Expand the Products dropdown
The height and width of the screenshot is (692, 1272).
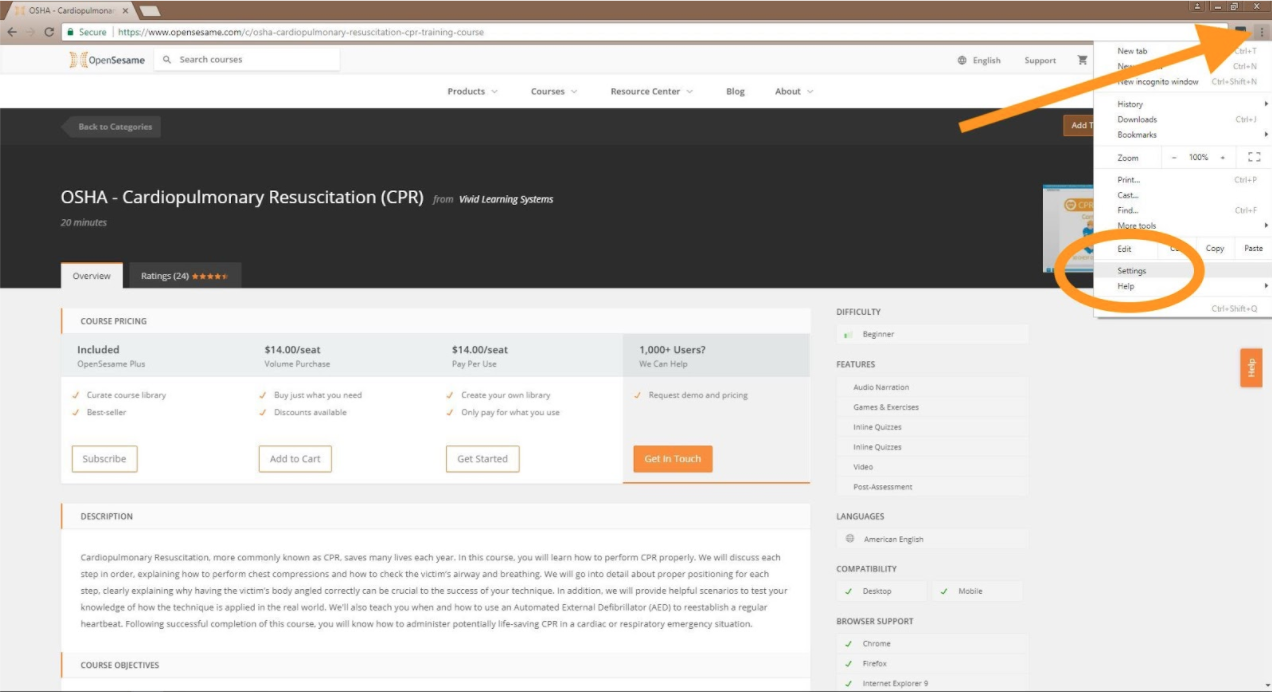pos(472,91)
